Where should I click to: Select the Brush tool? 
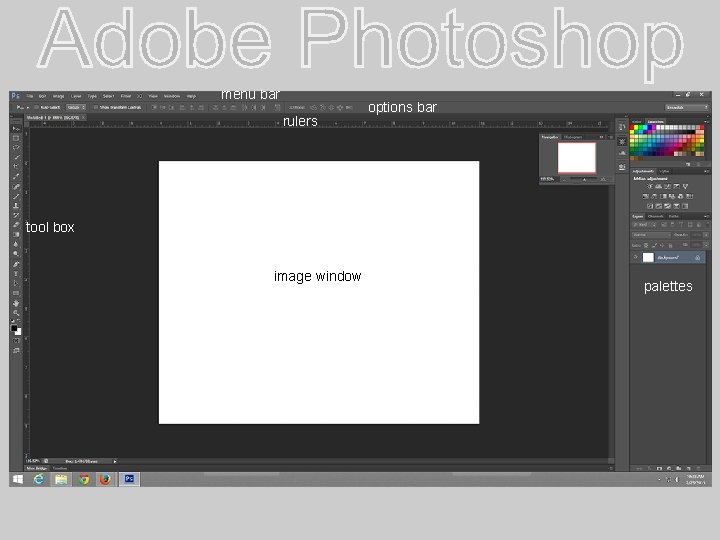(x=16, y=197)
